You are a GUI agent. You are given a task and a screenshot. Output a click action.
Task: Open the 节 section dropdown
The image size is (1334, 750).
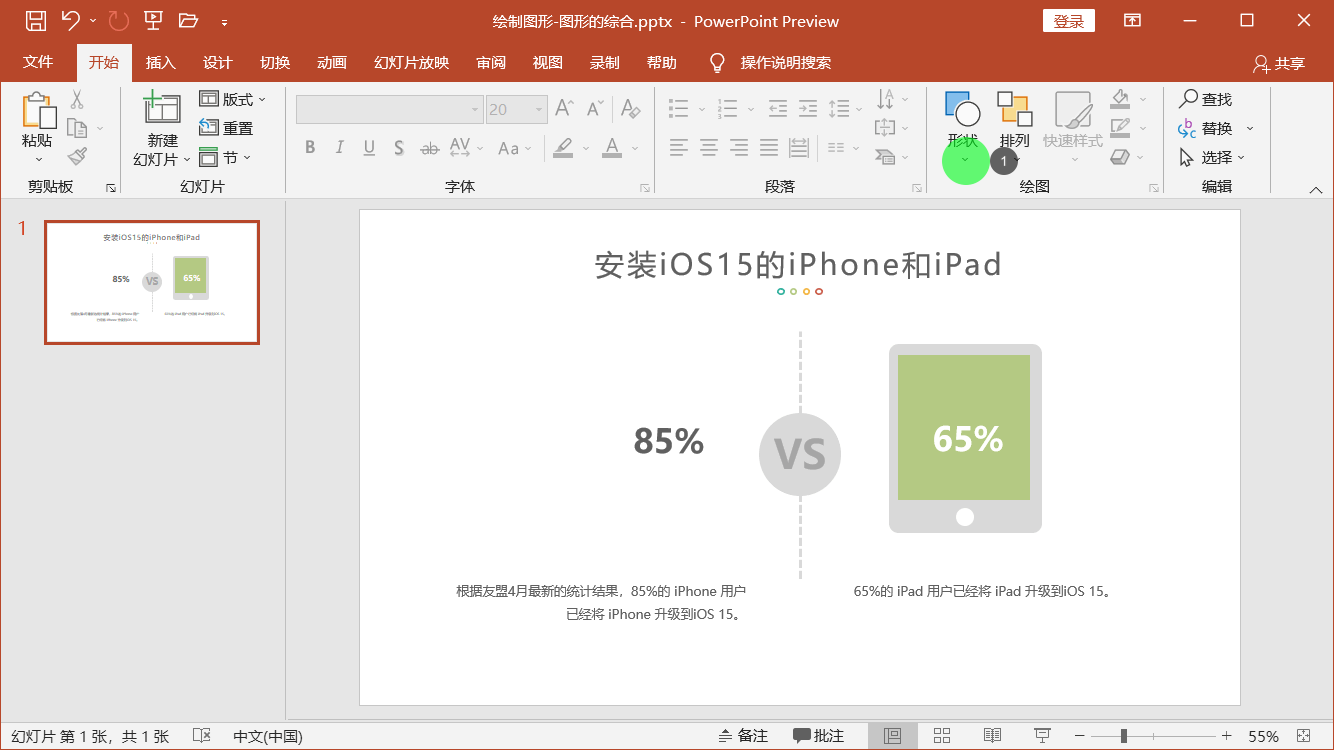225,157
